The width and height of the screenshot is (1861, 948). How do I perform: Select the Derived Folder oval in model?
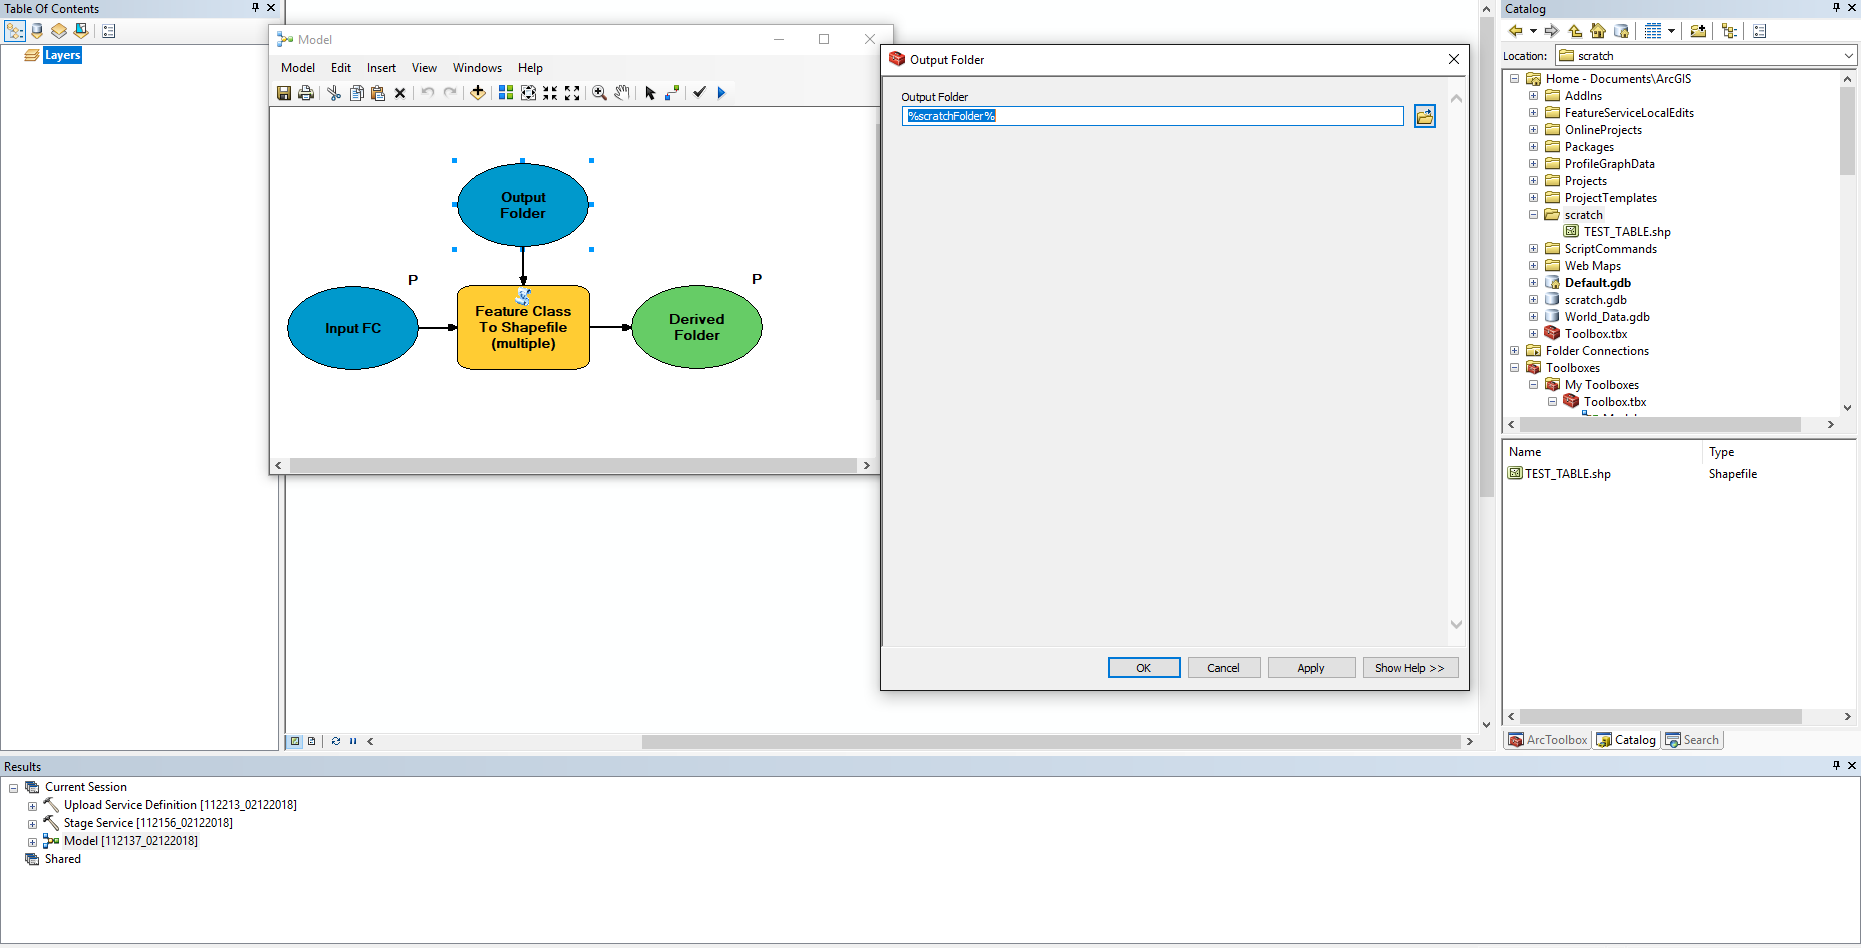pos(697,327)
